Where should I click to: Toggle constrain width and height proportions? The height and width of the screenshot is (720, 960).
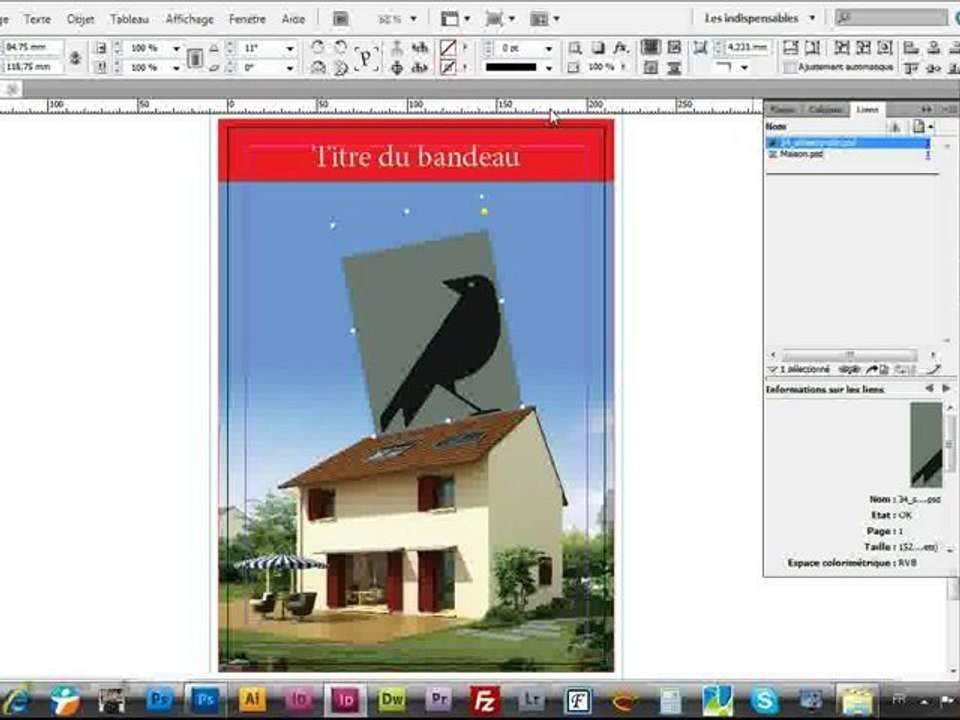point(75,58)
